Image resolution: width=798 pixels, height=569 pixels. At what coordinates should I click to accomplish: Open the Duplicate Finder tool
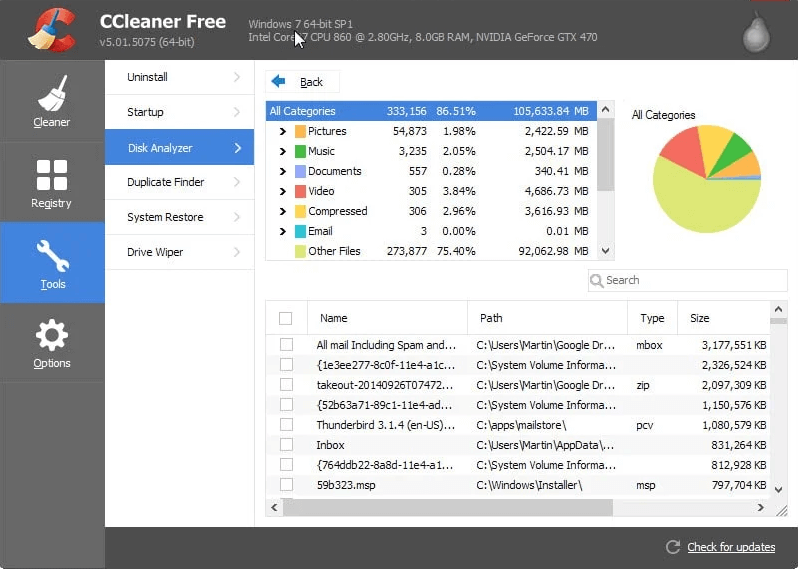click(180, 182)
